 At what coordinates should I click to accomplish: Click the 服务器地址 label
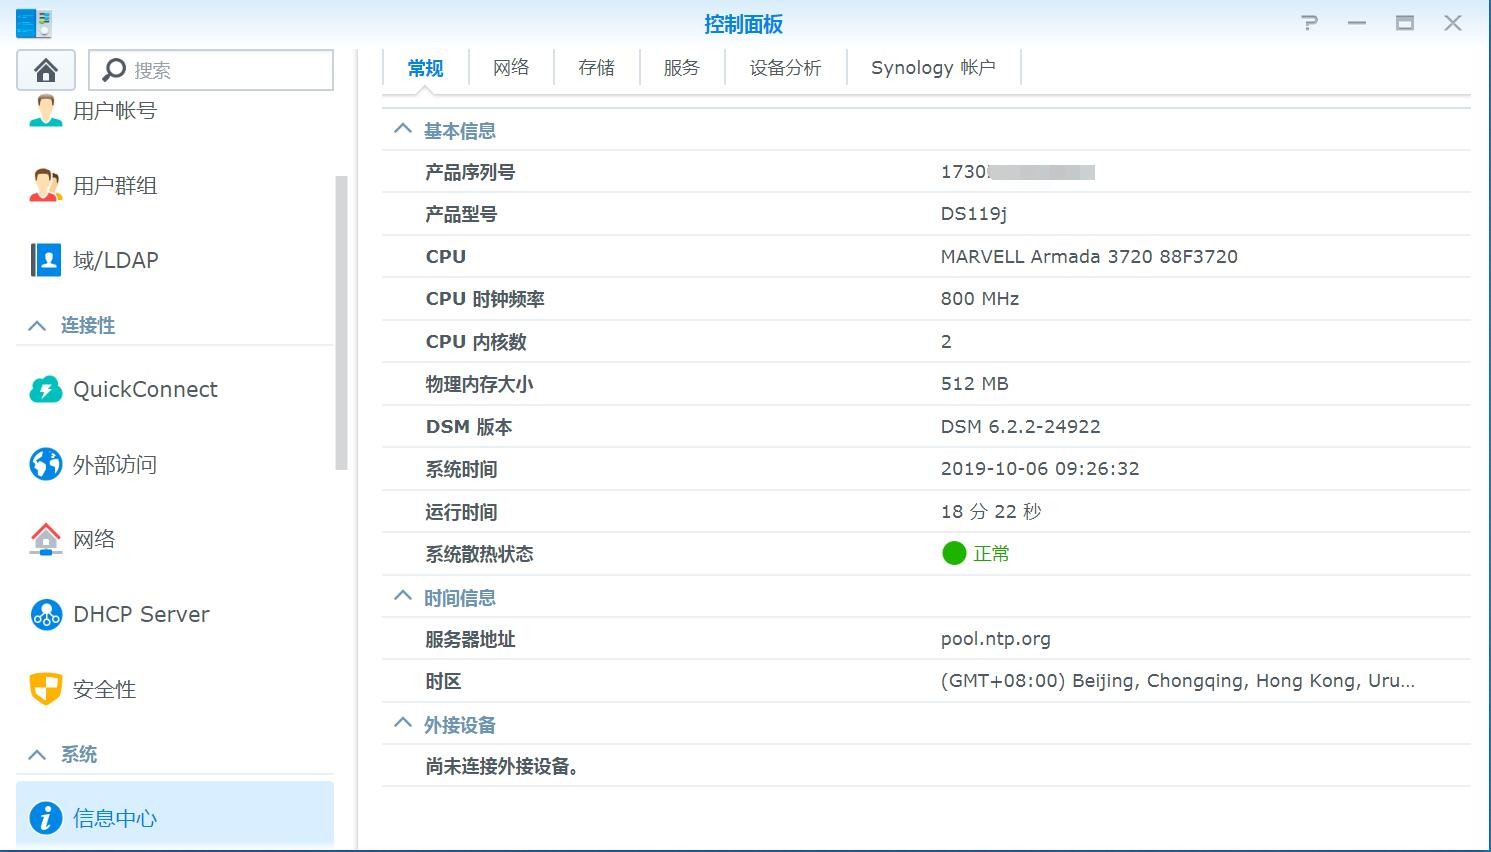tap(470, 639)
